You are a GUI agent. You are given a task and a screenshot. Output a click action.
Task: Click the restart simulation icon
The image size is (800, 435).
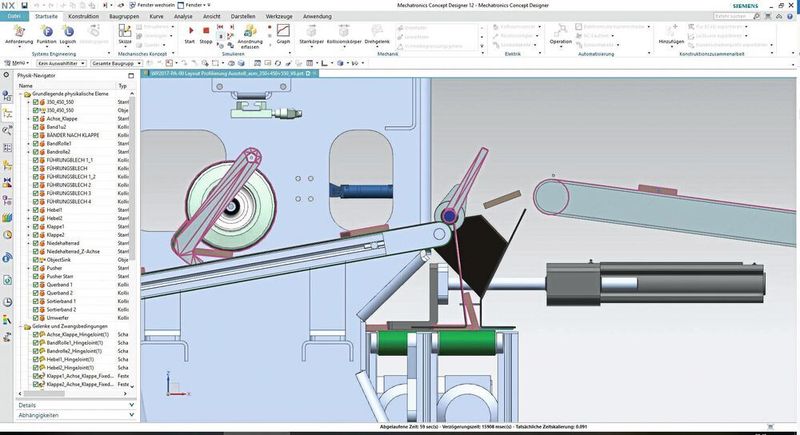pyautogui.click(x=220, y=27)
